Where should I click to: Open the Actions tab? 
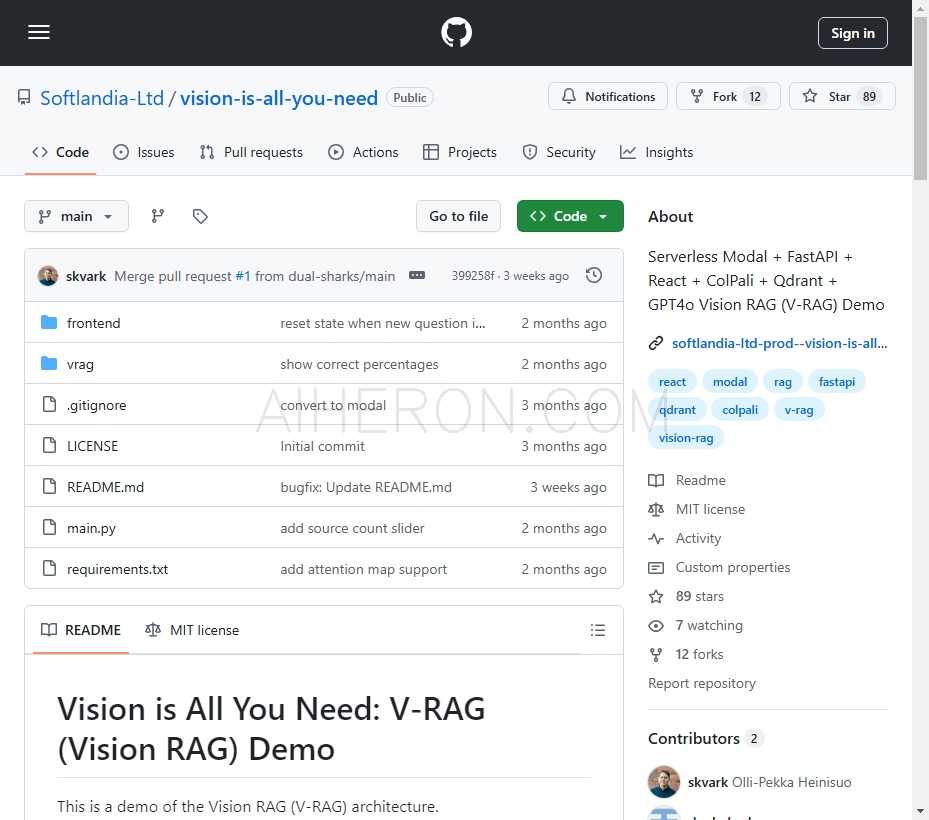click(363, 152)
